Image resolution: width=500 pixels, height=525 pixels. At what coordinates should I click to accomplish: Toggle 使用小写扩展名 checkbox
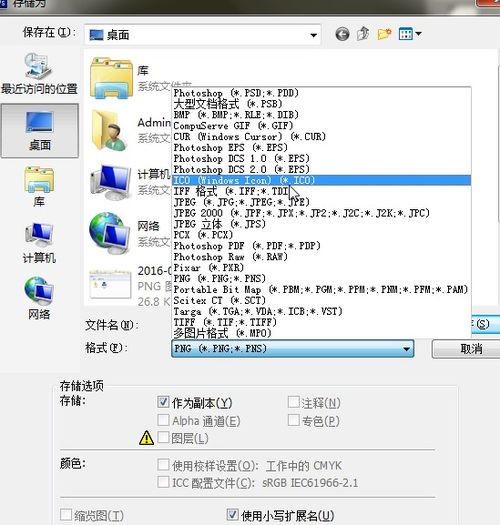[233, 515]
